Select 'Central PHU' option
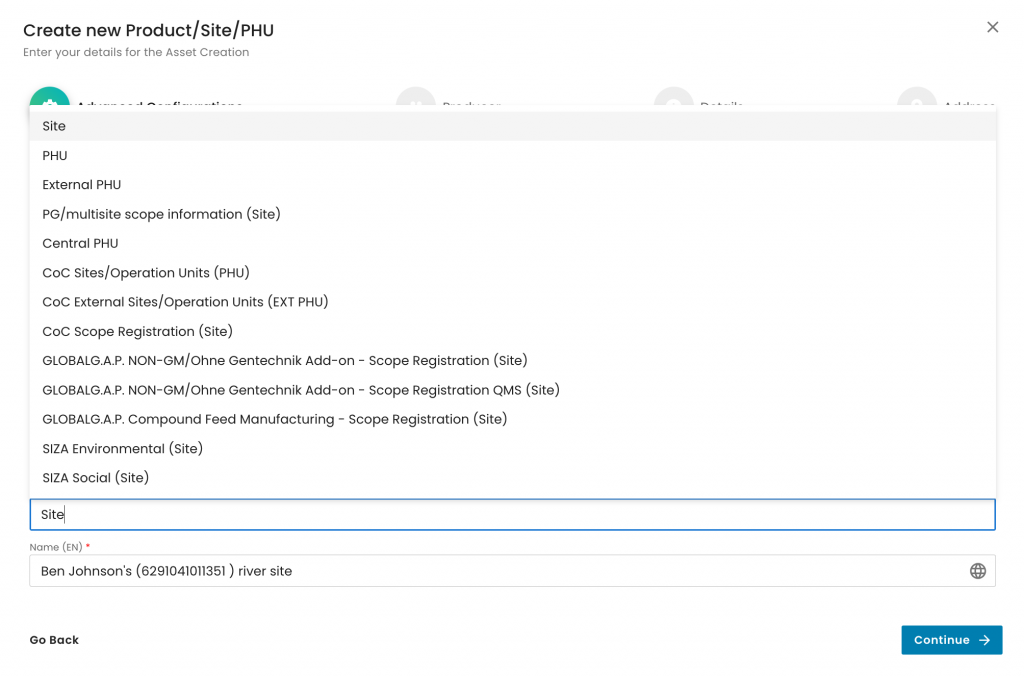 (80, 243)
